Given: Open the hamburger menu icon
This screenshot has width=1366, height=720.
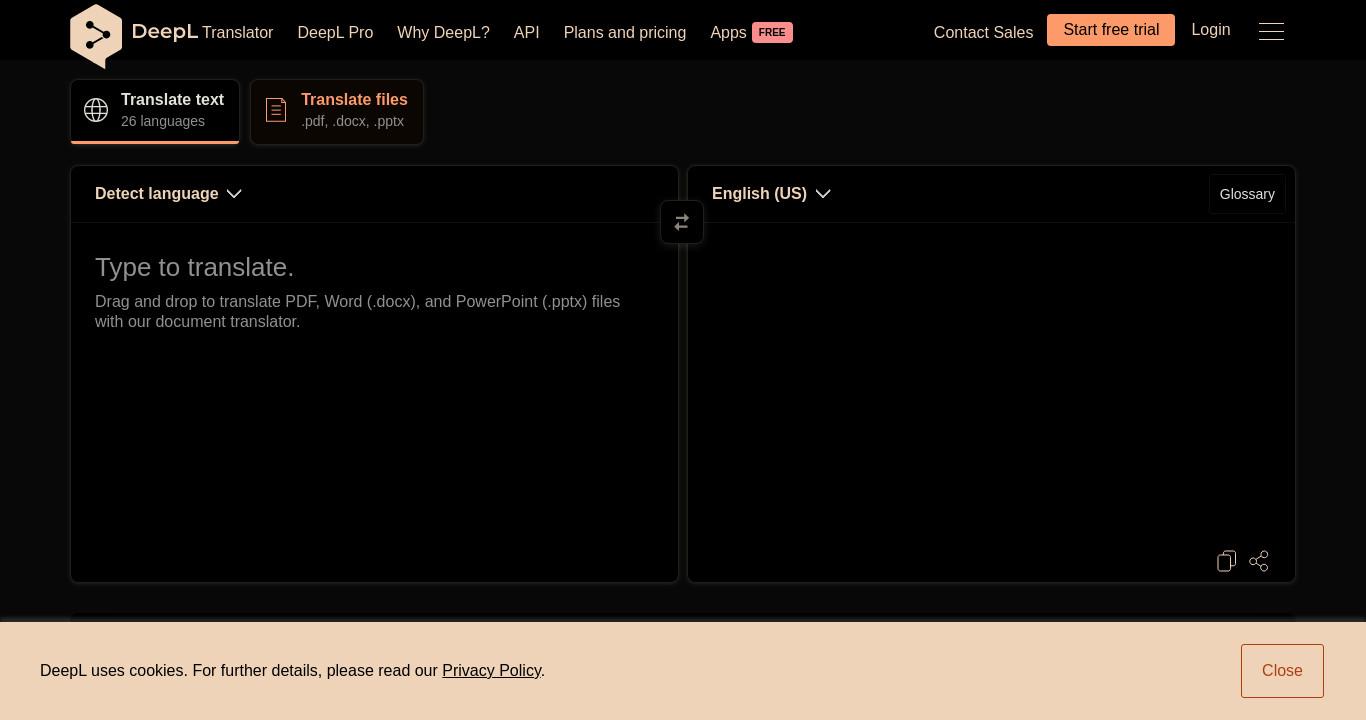Looking at the screenshot, I should [1271, 32].
